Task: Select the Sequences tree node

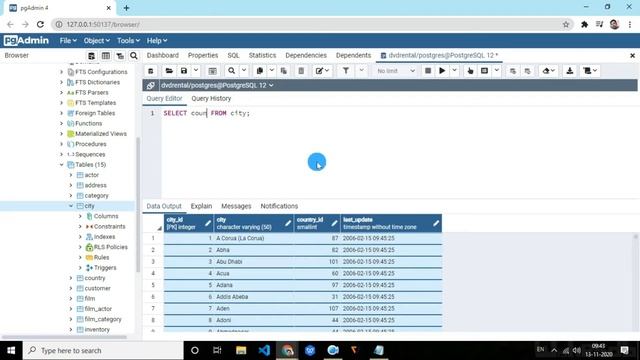Action: pyautogui.click(x=90, y=155)
